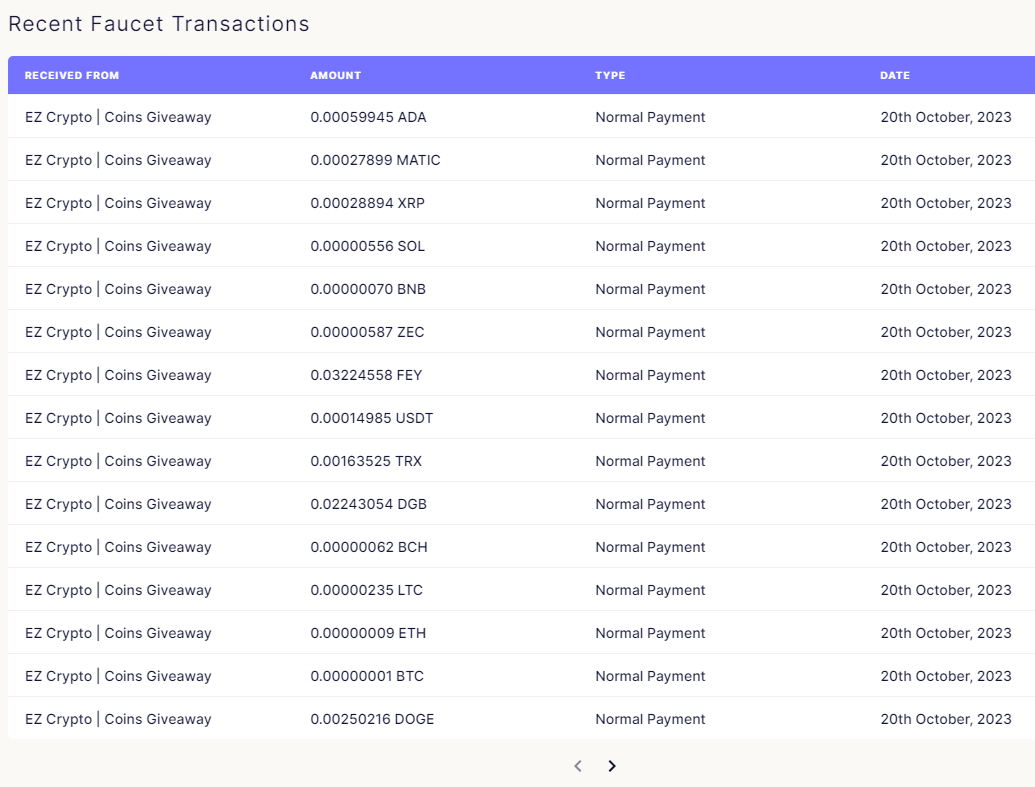Click EZ Crypto sender in the LTC row

118,589
